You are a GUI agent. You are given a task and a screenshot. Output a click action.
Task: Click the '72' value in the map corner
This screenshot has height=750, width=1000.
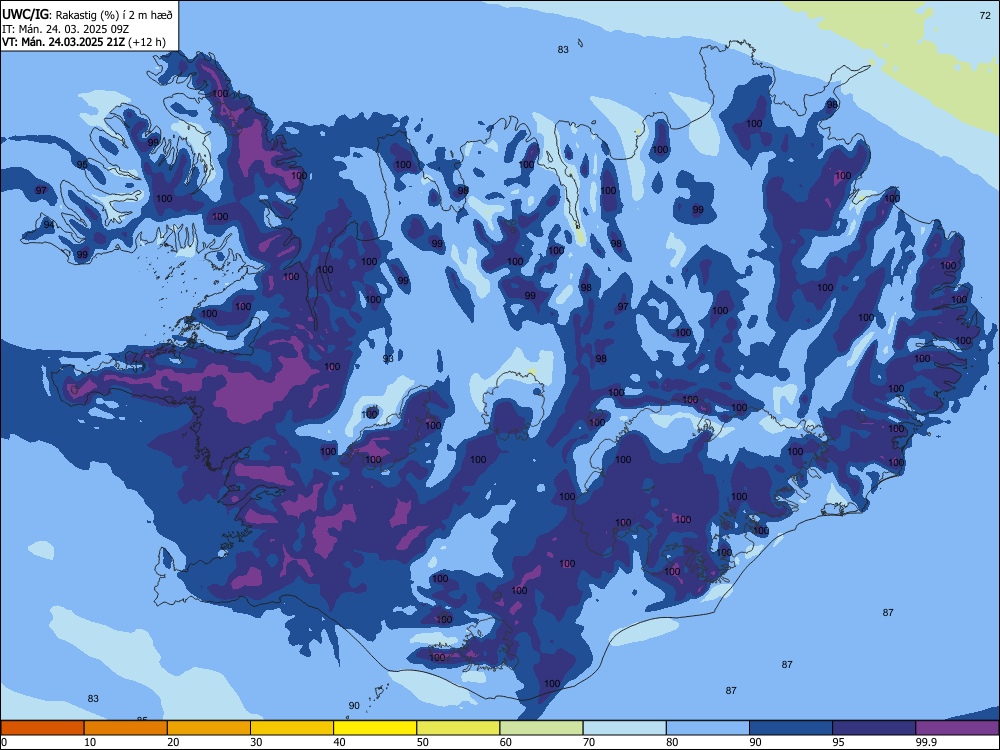point(985,15)
